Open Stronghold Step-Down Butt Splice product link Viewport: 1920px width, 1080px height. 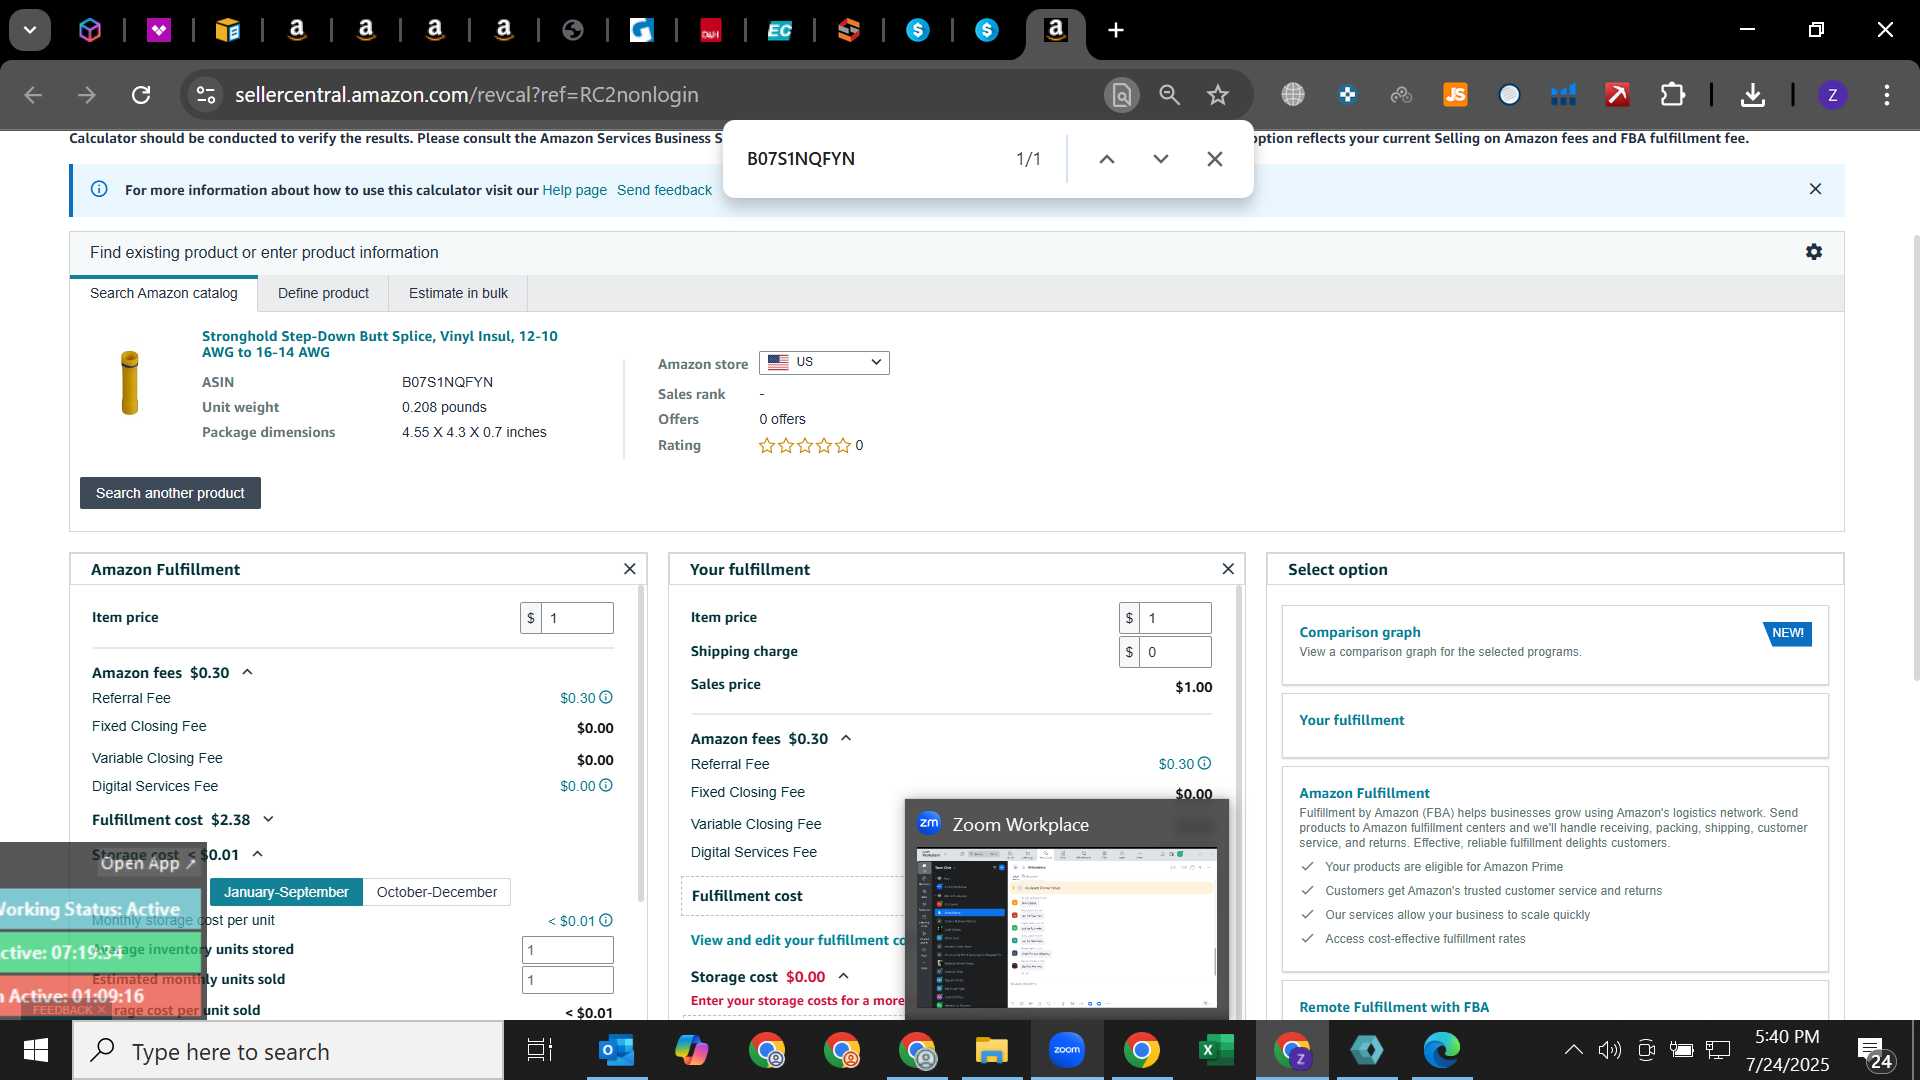coord(380,344)
